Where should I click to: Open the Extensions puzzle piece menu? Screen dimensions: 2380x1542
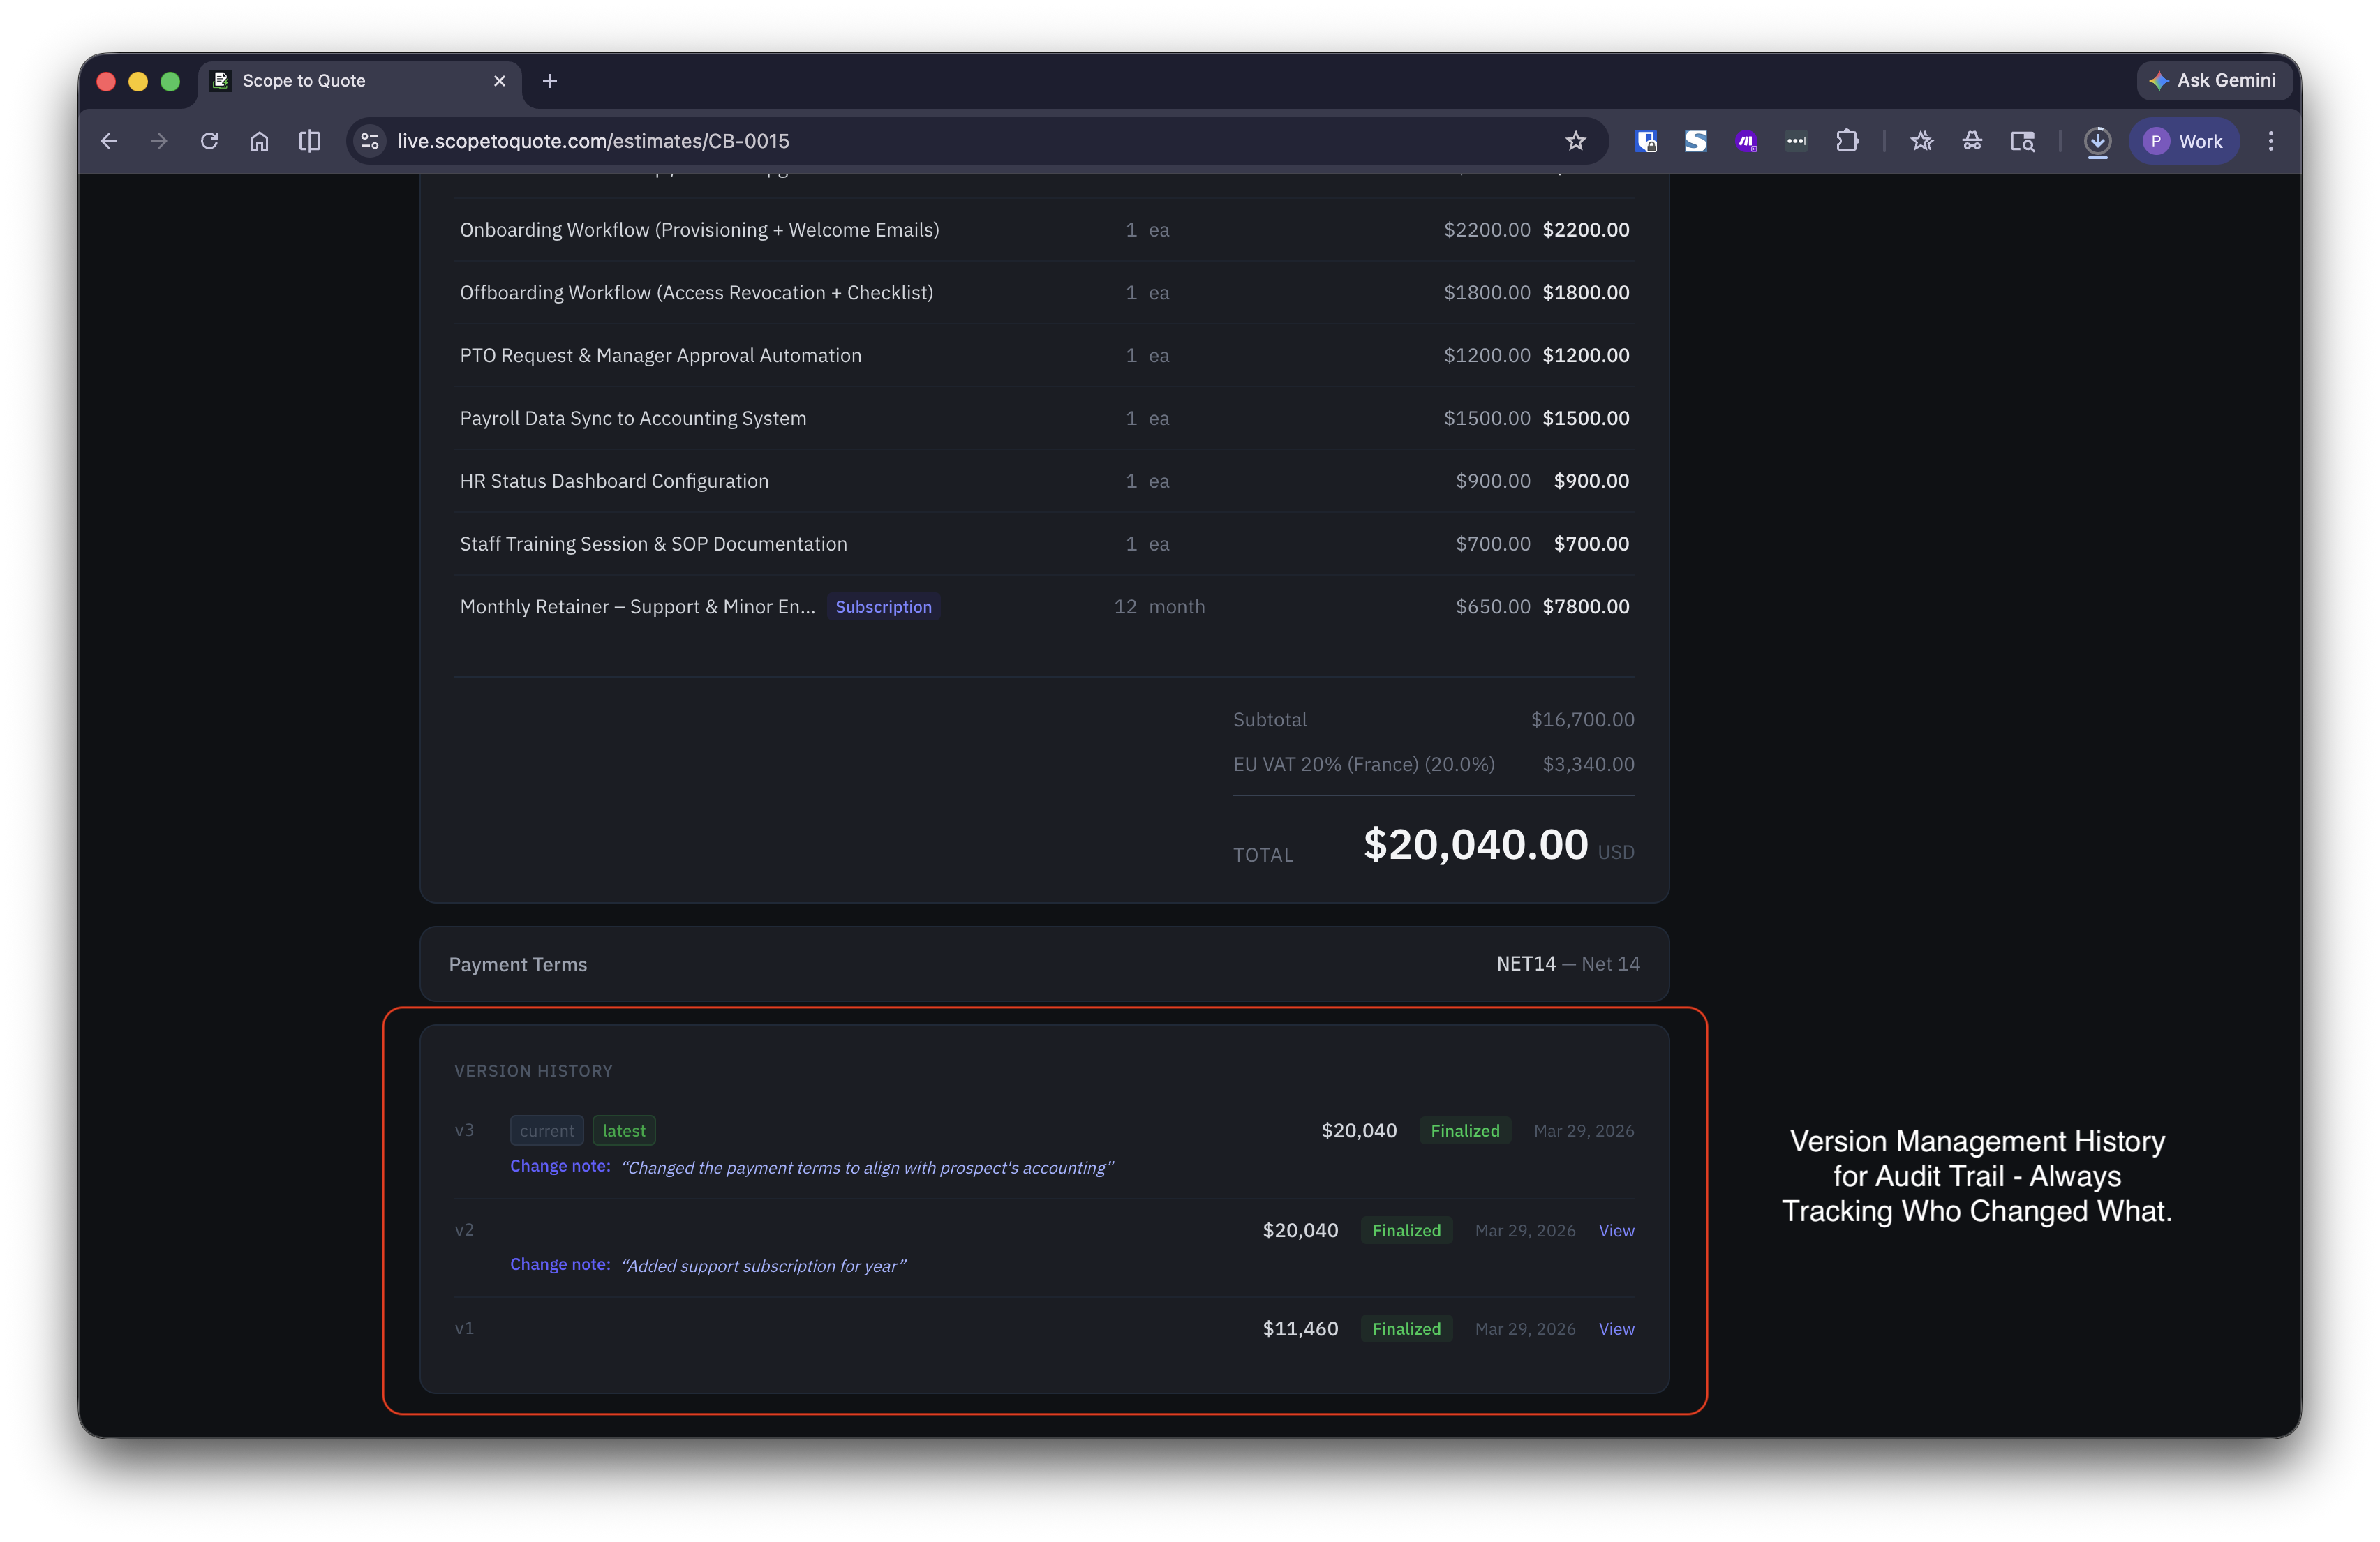pyautogui.click(x=1847, y=141)
